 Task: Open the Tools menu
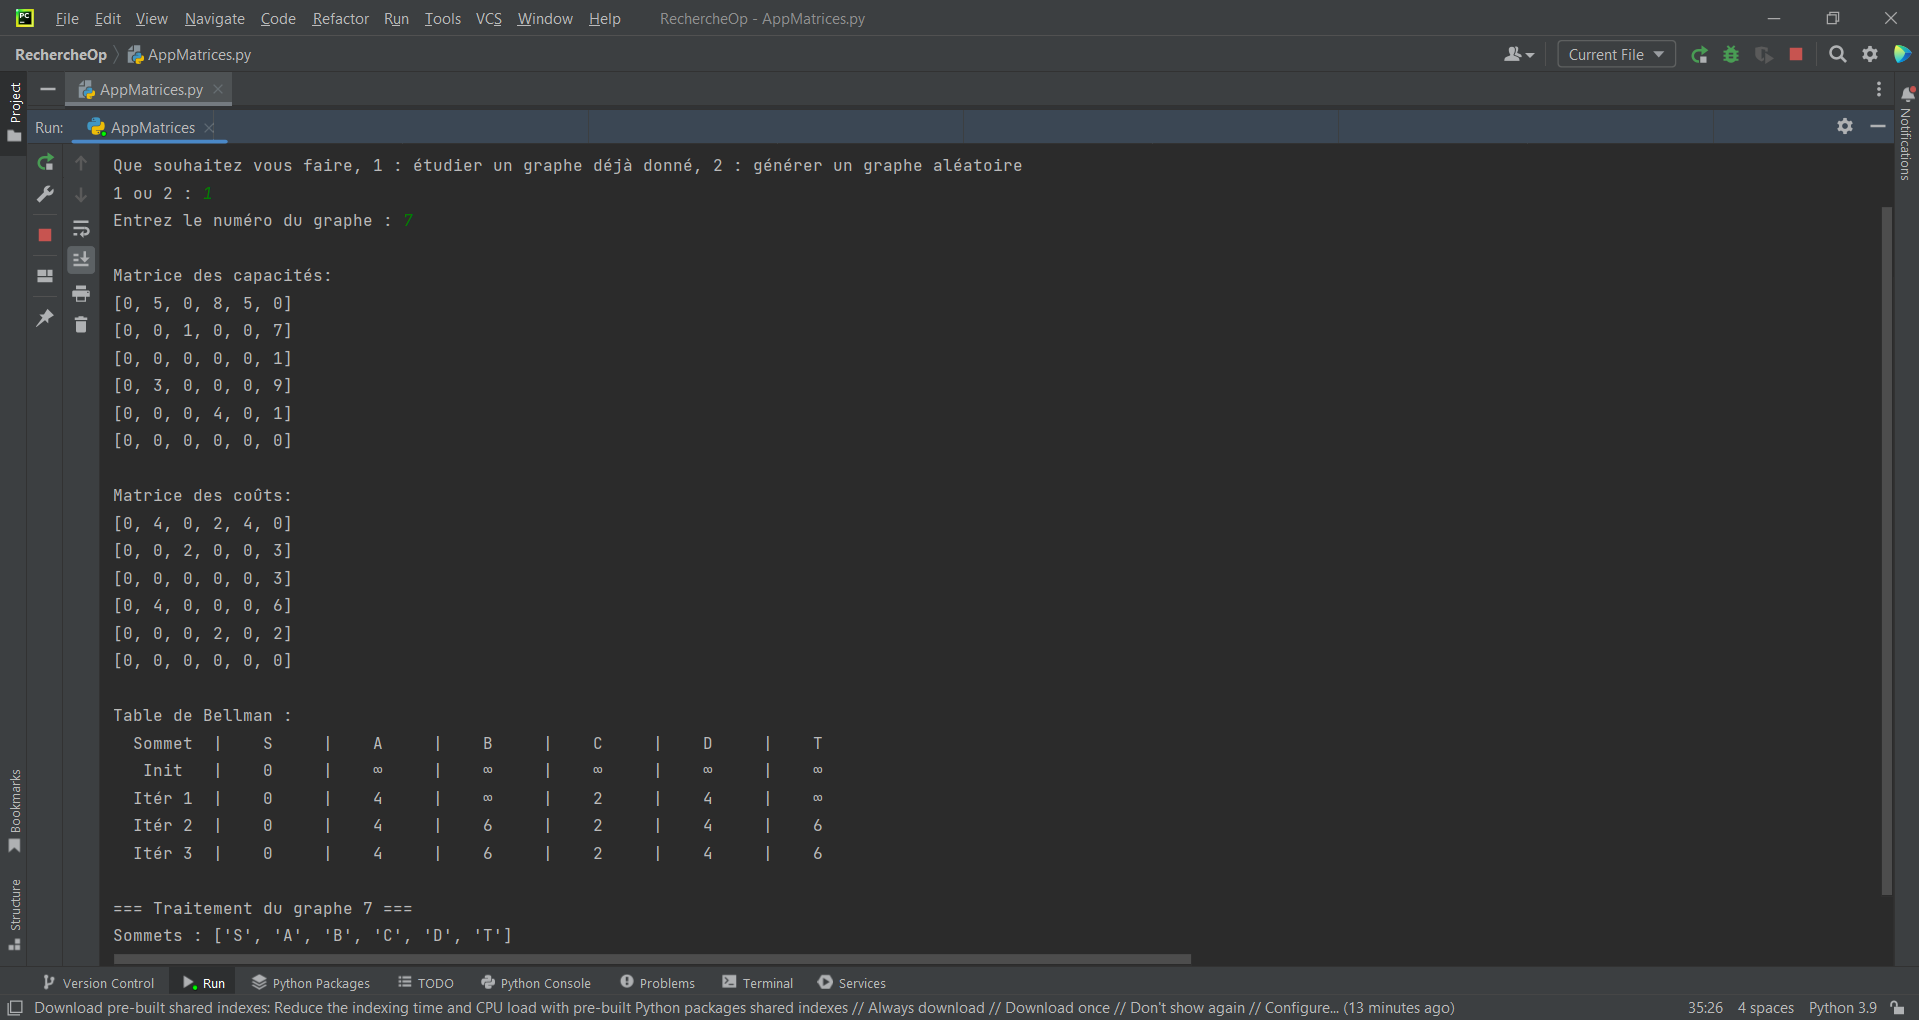pos(442,19)
